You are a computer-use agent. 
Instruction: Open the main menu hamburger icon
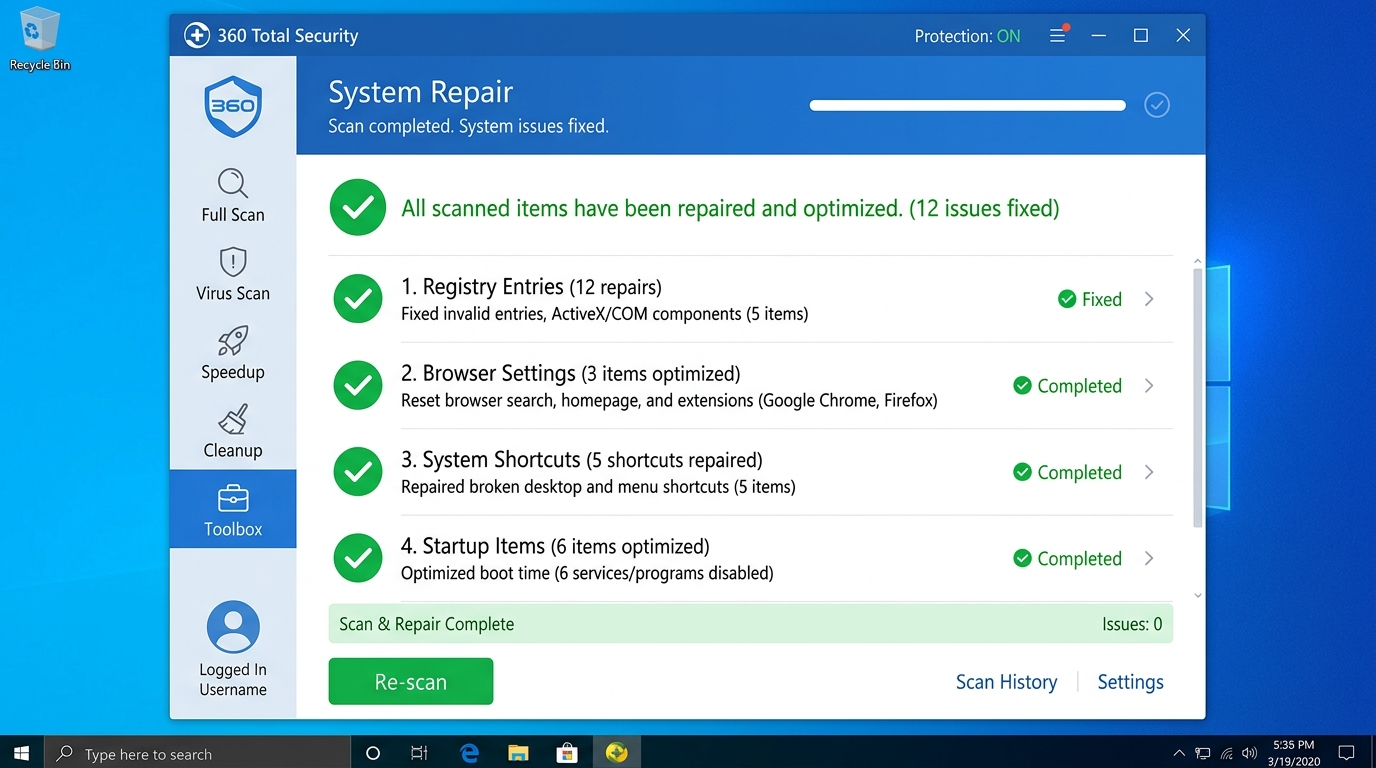tap(1057, 34)
